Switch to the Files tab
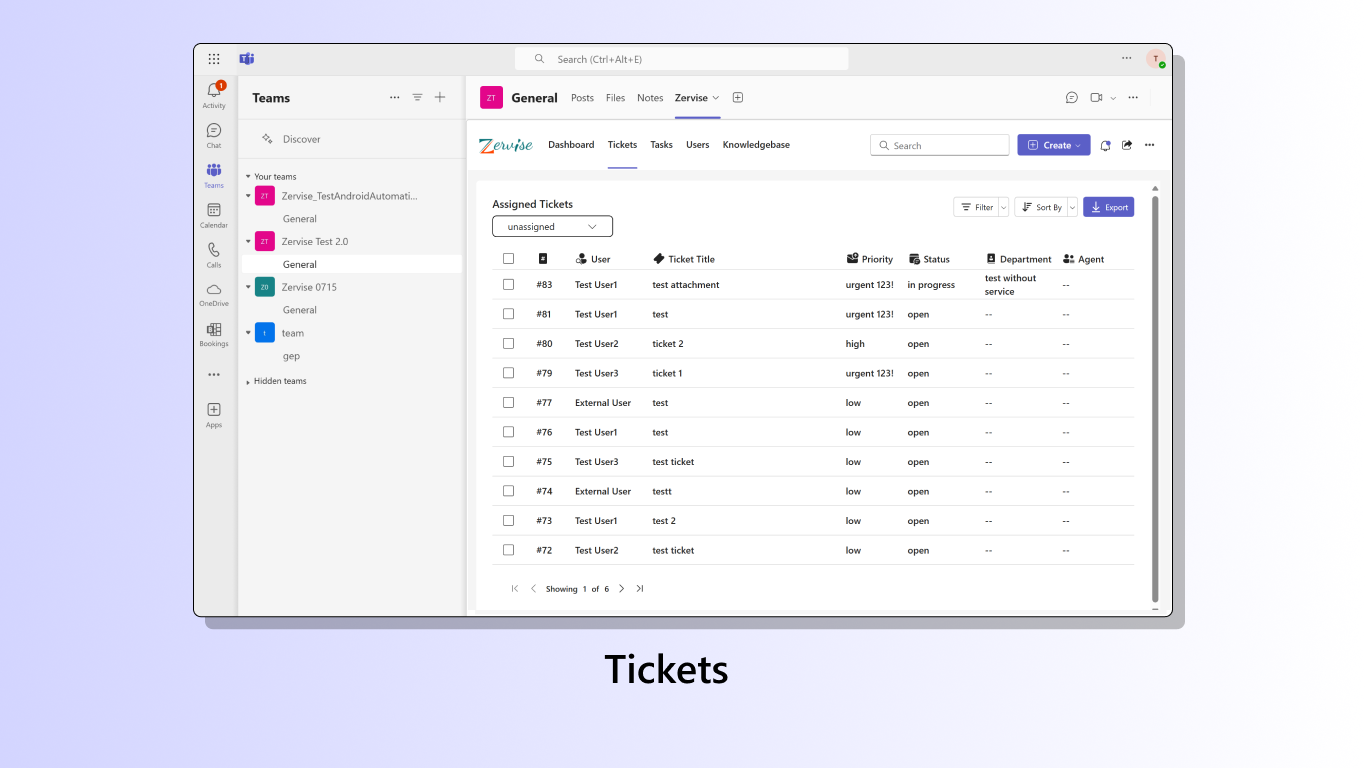Viewport: 1366px width, 768px height. (615, 98)
